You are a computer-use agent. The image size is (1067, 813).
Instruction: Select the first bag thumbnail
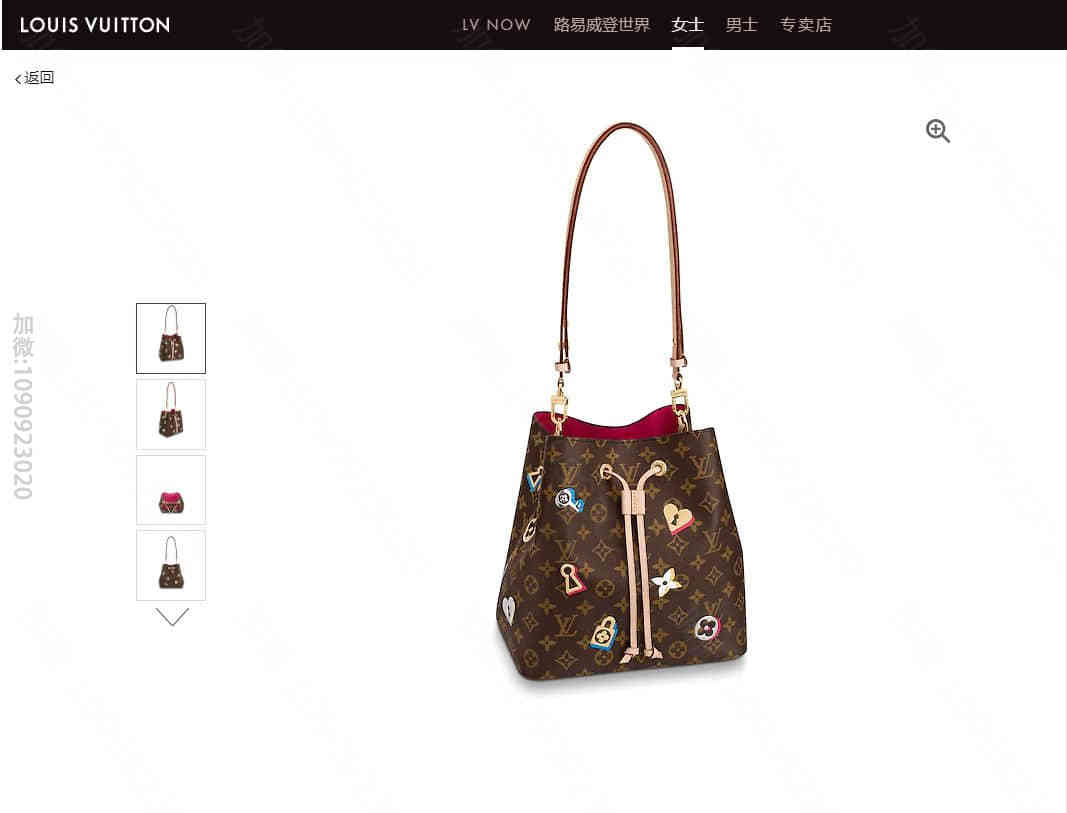point(171,338)
